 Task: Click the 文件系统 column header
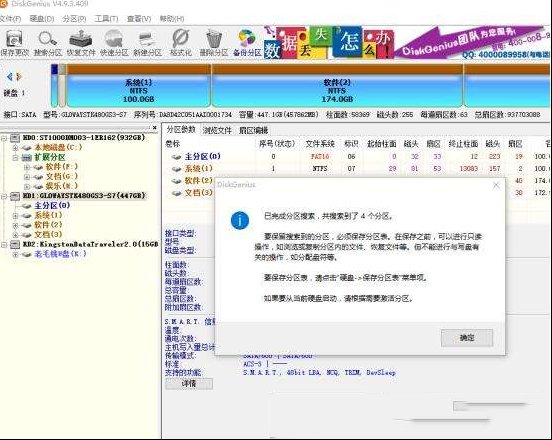pos(320,144)
